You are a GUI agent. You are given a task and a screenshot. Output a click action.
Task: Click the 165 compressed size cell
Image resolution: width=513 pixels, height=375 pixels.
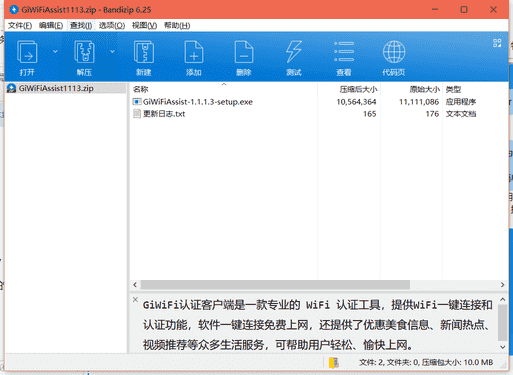pos(370,114)
